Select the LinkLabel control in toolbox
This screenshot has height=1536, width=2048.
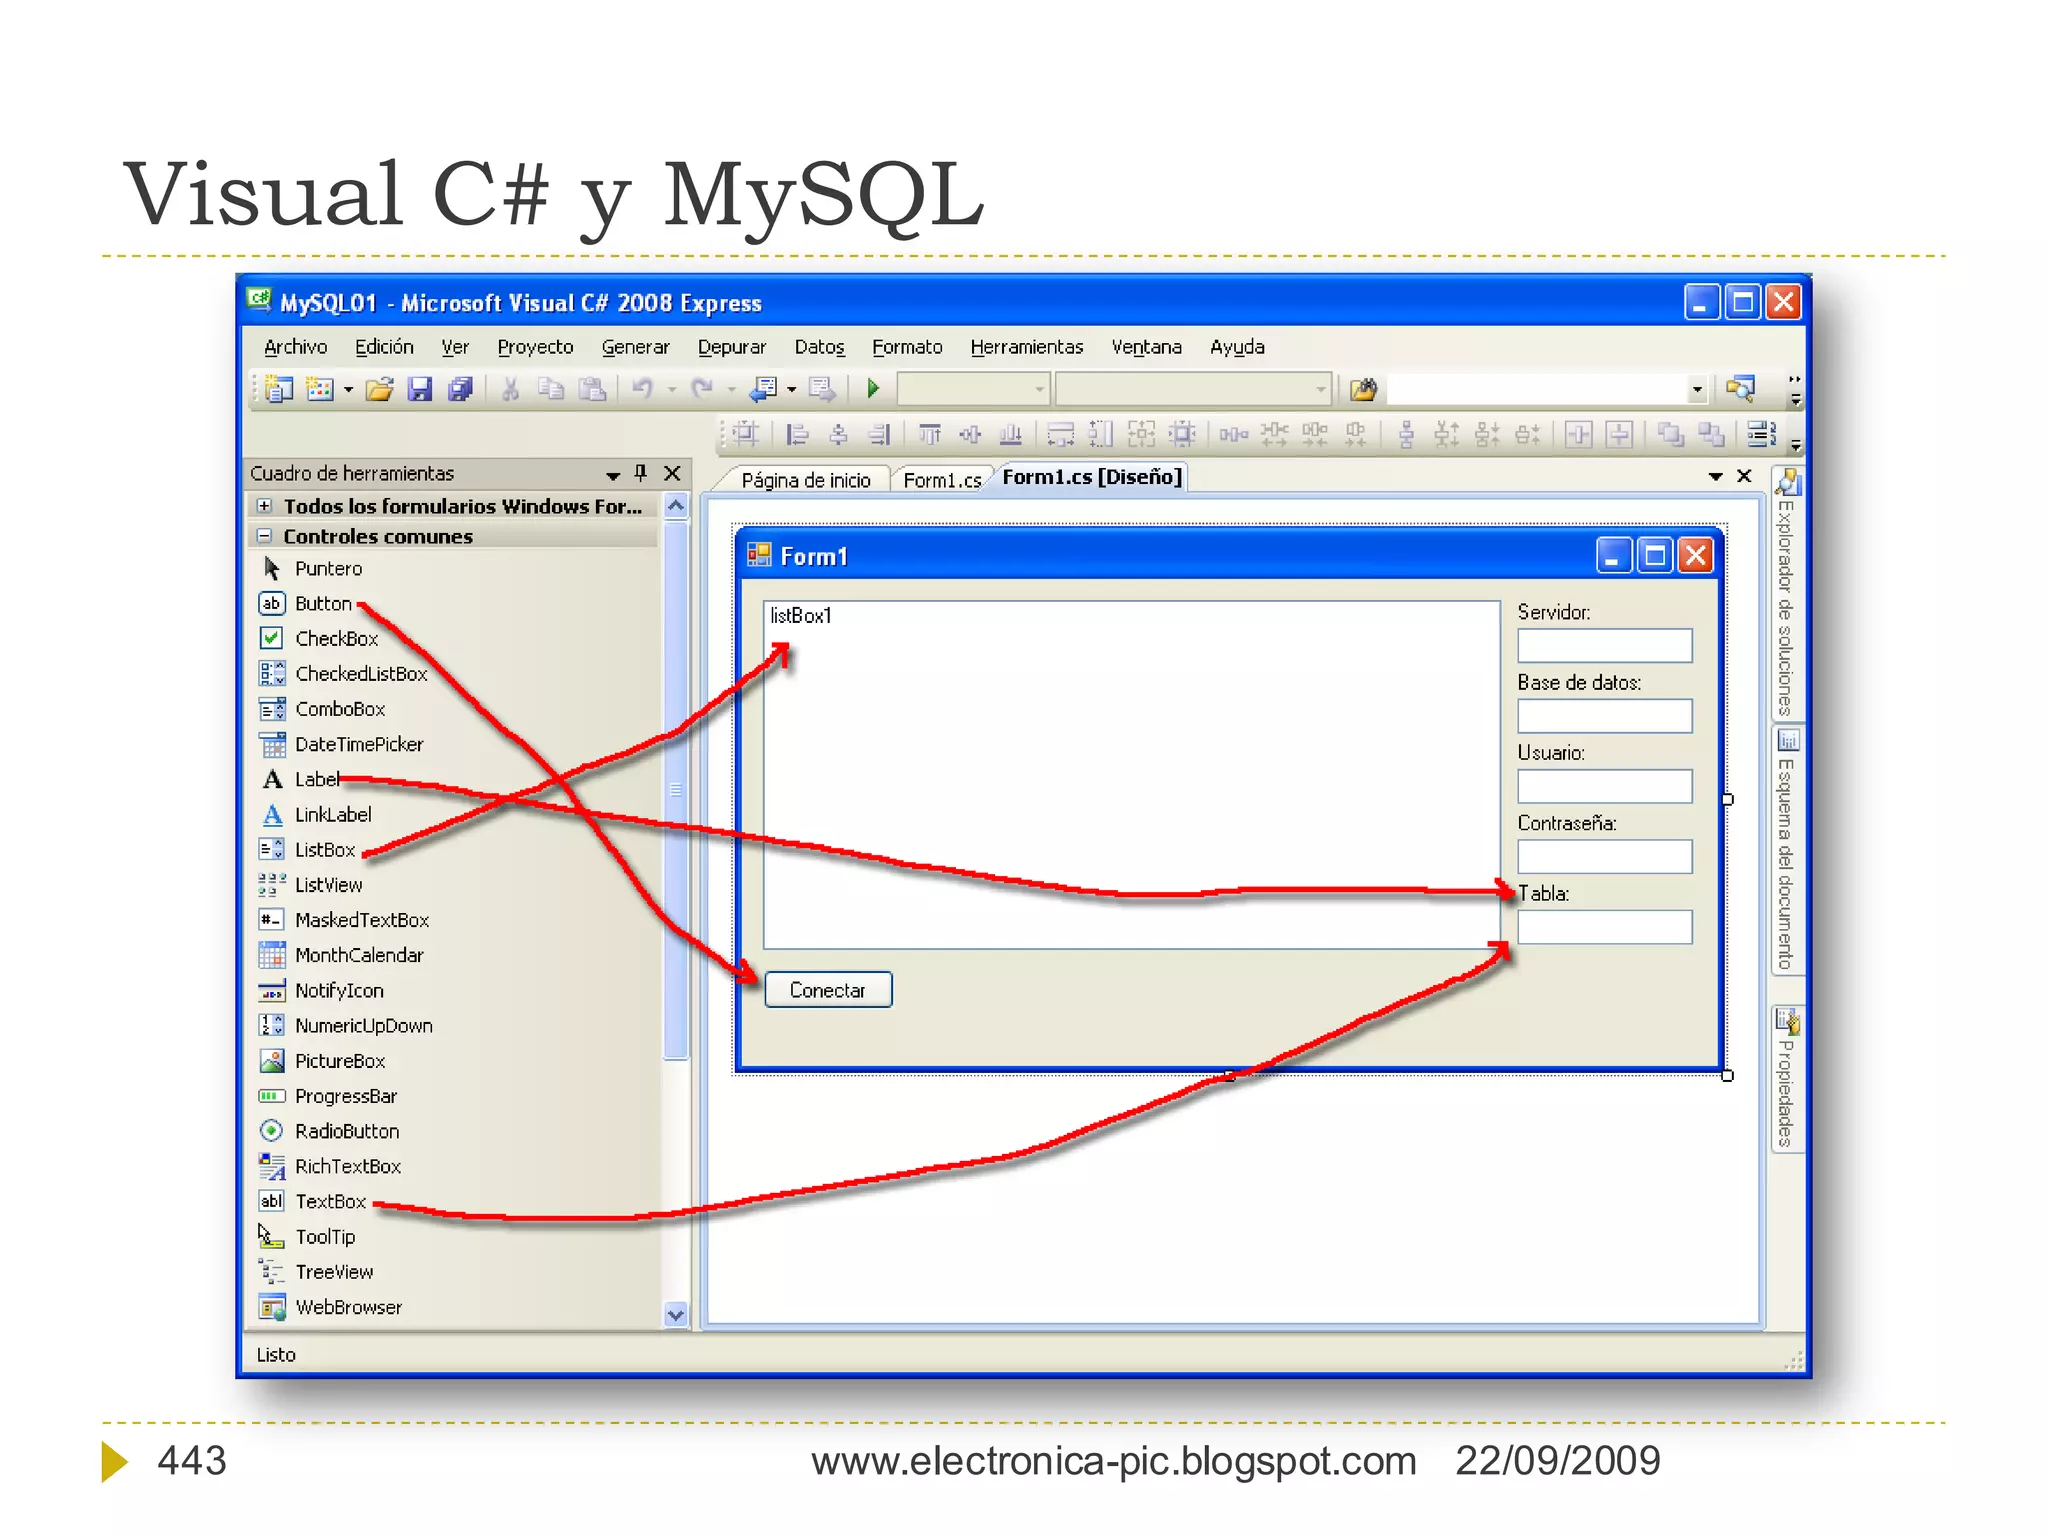pyautogui.click(x=315, y=814)
